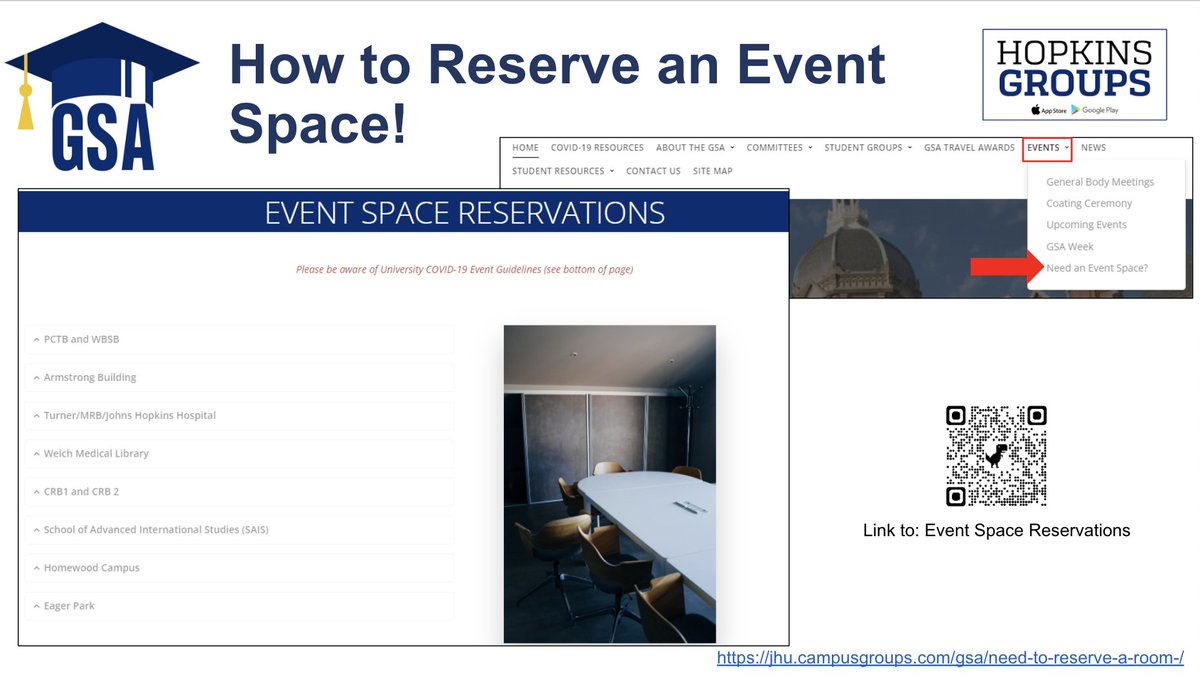Viewport: 1200px width, 677px height.
Task: Click the Google Play badge
Action: point(1095,110)
